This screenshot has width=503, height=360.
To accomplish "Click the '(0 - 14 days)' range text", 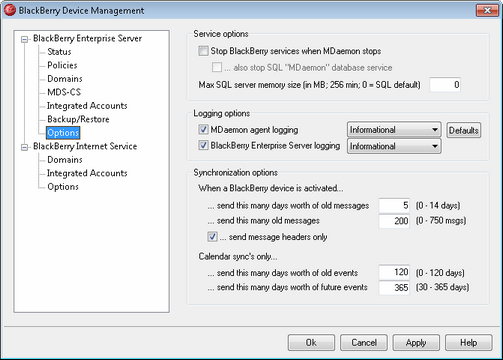I will (438, 205).
